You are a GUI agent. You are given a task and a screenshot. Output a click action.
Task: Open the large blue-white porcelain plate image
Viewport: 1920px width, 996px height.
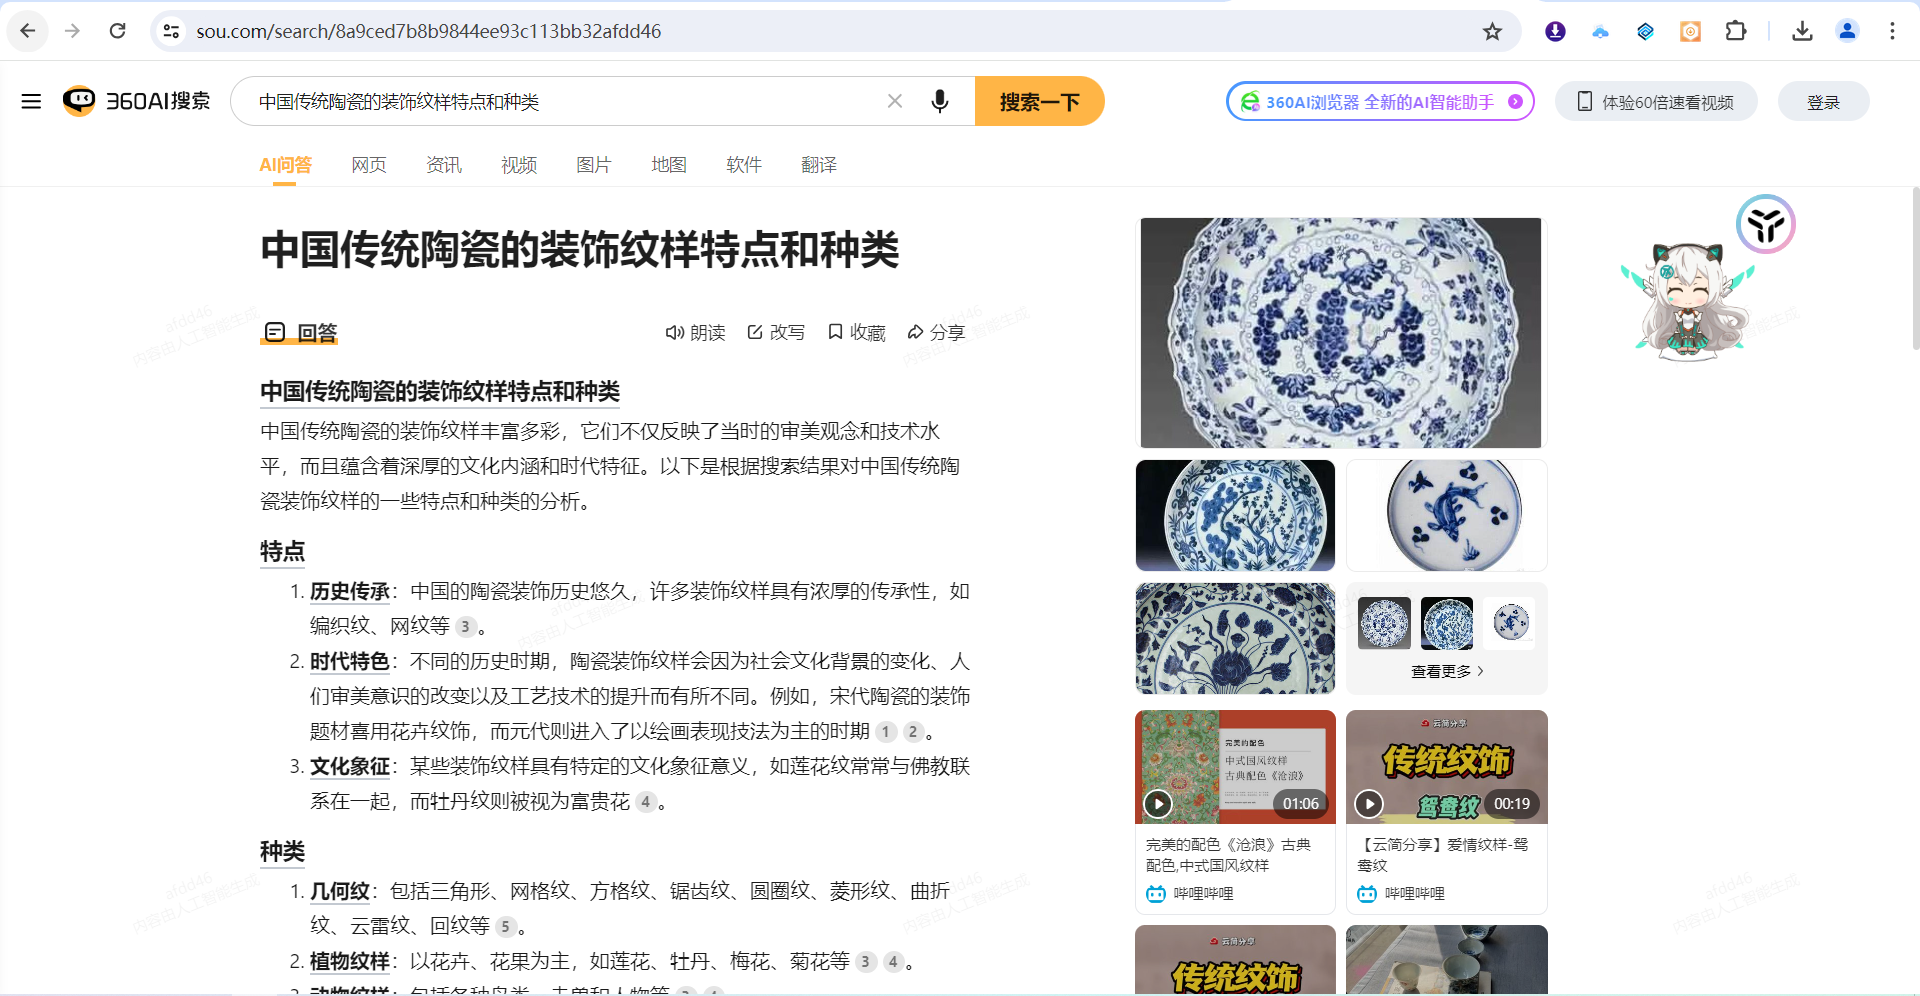coord(1340,333)
